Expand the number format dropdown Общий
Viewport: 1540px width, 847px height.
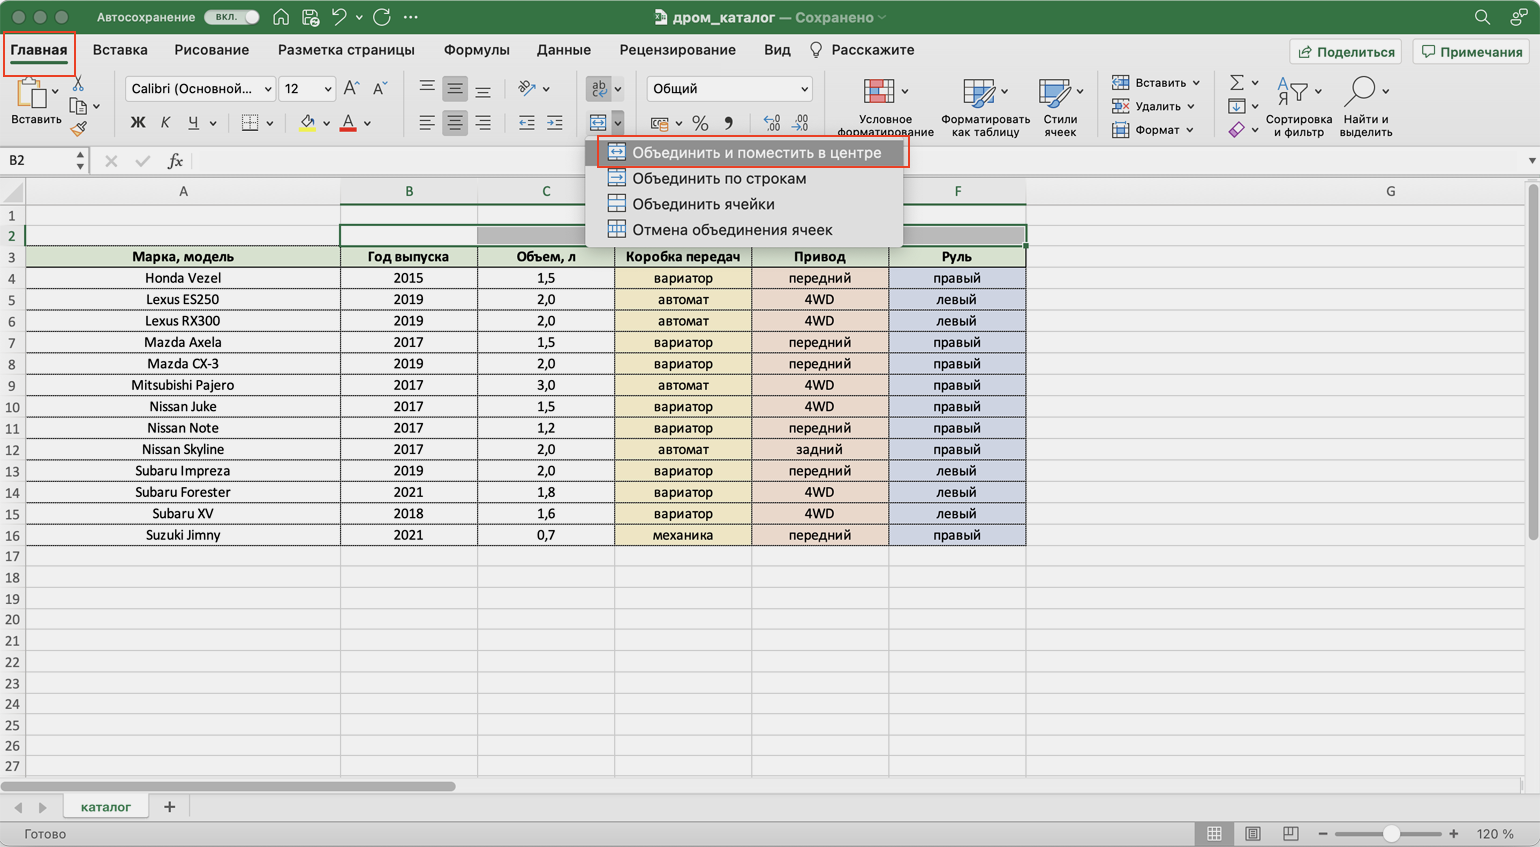click(729, 89)
